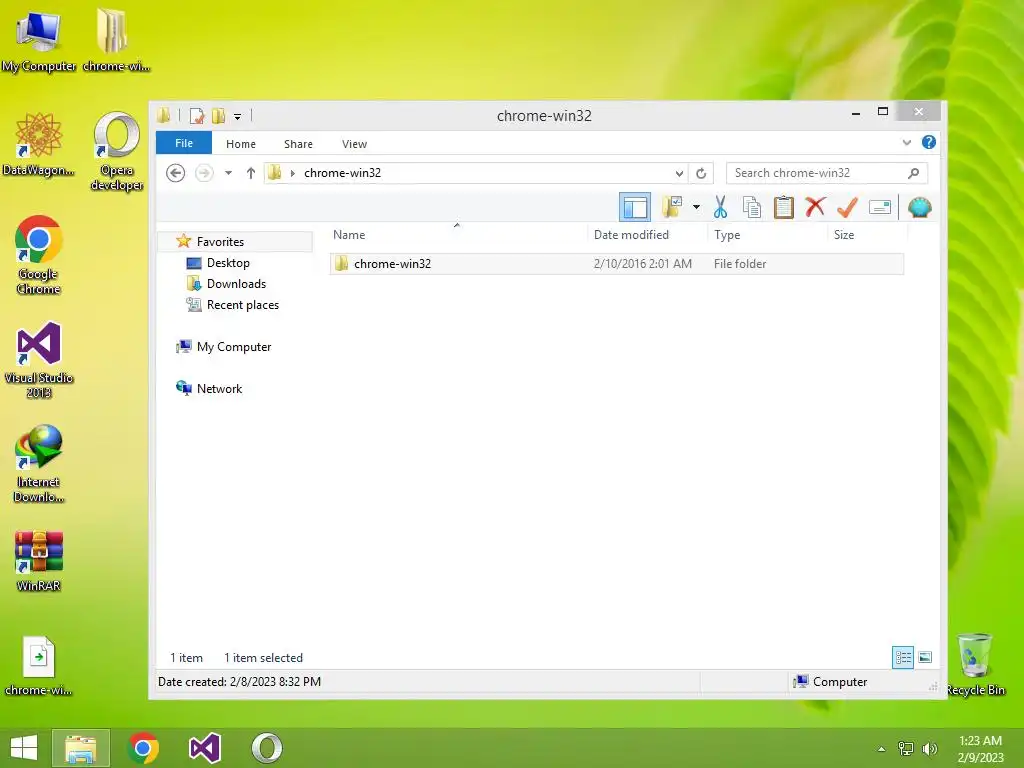Viewport: 1024px width, 768px height.
Task: Open Customize Quick Access Toolbar dropdown
Action: (238, 117)
